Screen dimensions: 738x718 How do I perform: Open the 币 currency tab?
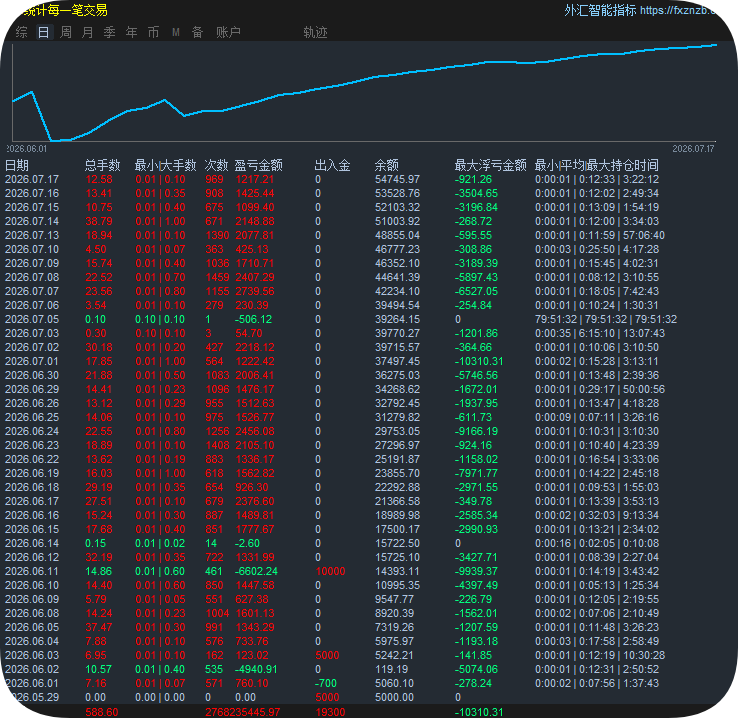[x=153, y=32]
